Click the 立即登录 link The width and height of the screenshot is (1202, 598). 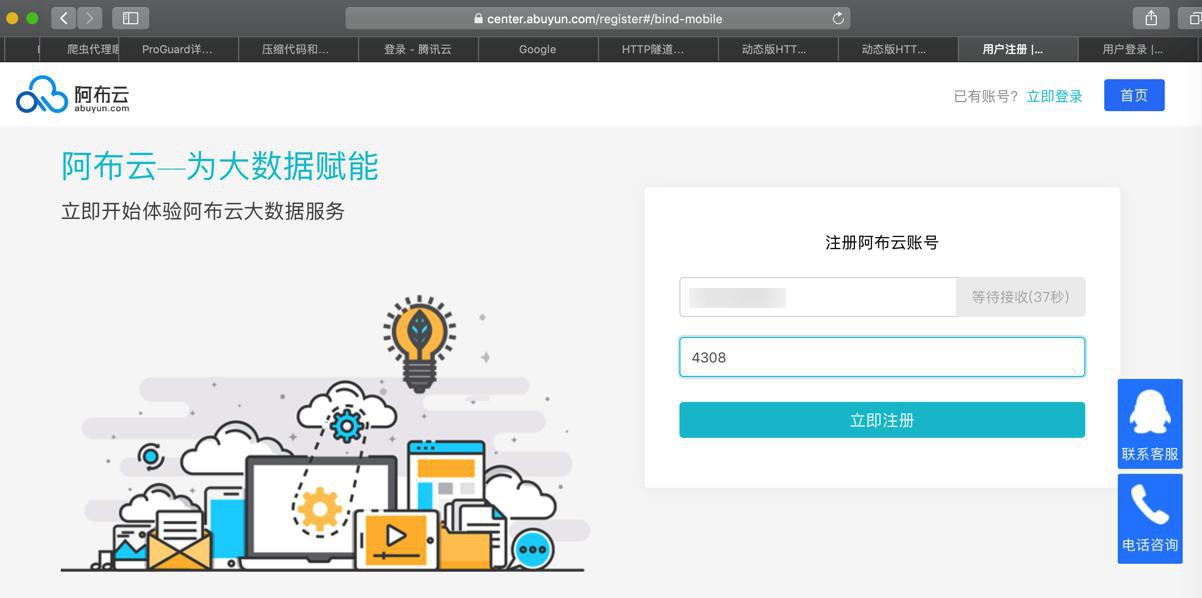click(x=1054, y=96)
